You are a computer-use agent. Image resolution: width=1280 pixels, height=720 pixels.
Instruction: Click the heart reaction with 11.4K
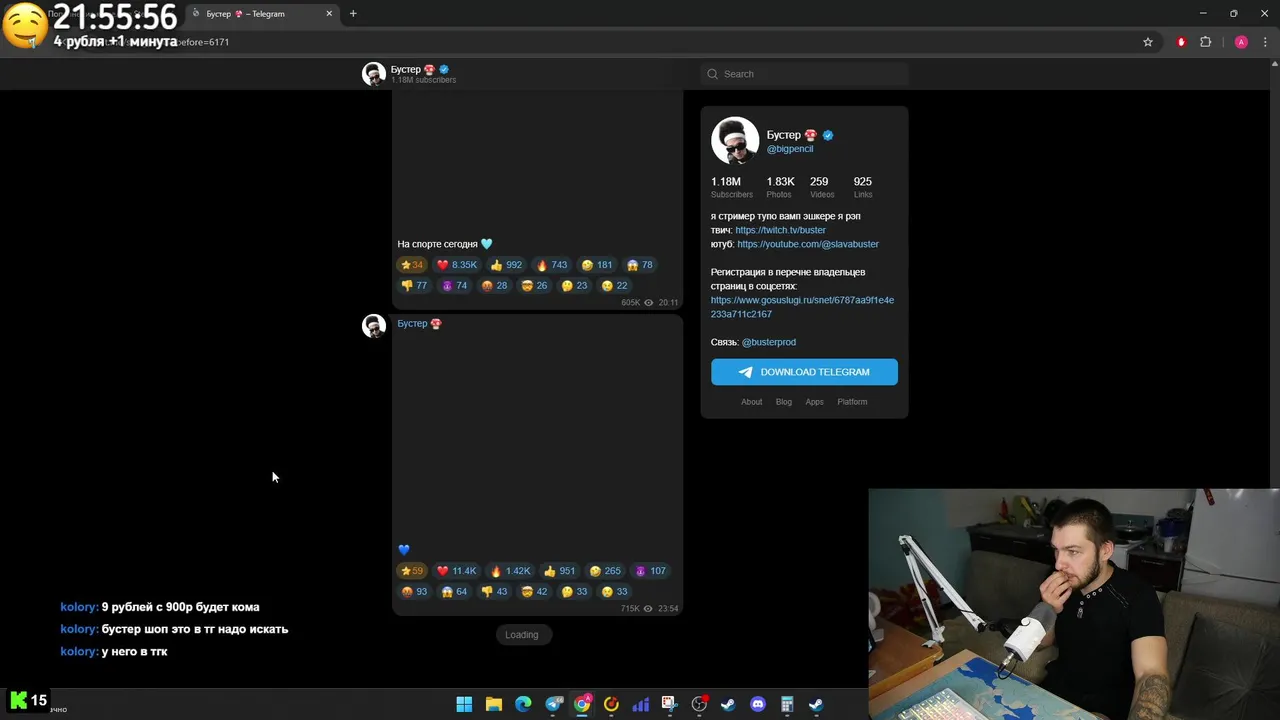(x=457, y=571)
